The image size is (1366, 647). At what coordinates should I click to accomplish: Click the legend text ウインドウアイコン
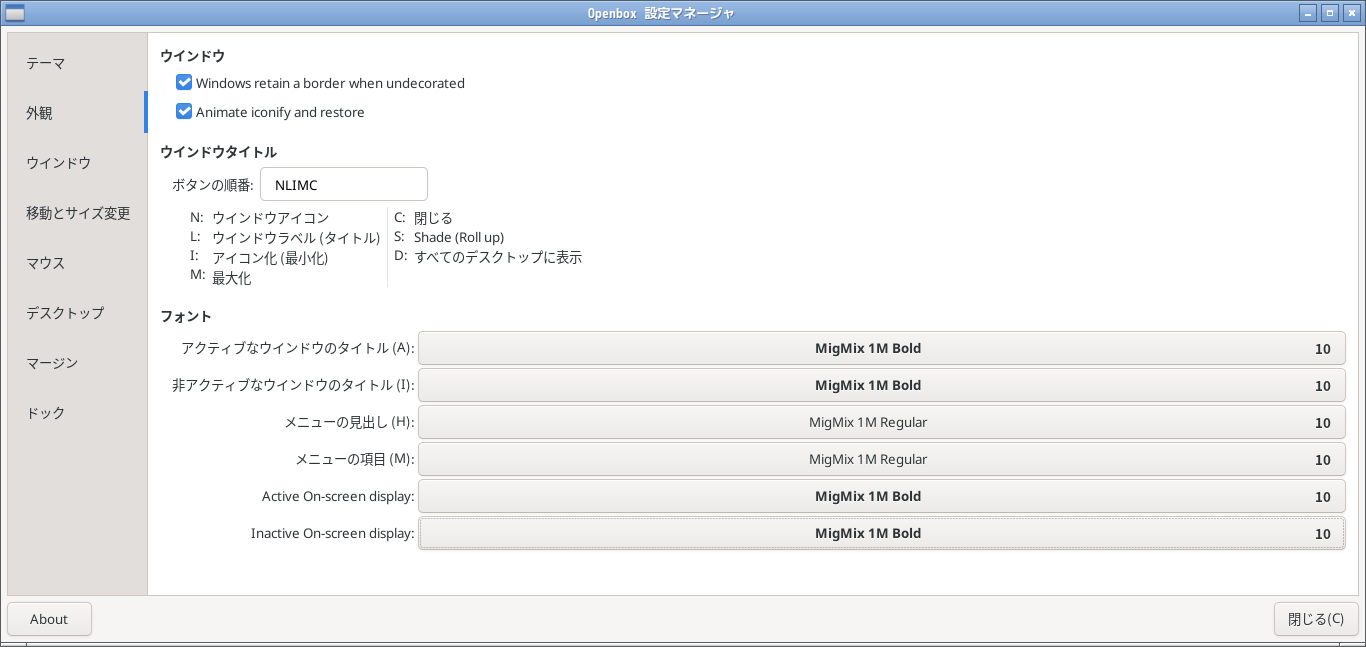coord(270,217)
